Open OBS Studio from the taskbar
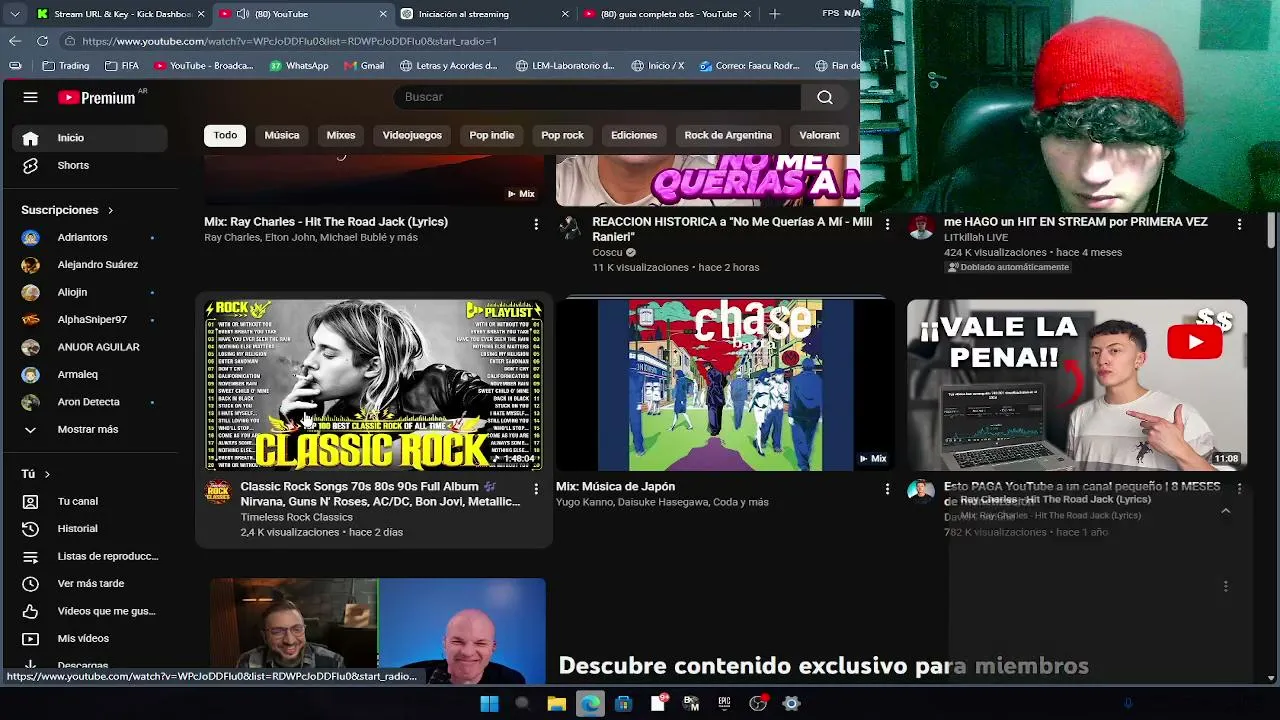1280x720 pixels. pyautogui.click(x=757, y=703)
